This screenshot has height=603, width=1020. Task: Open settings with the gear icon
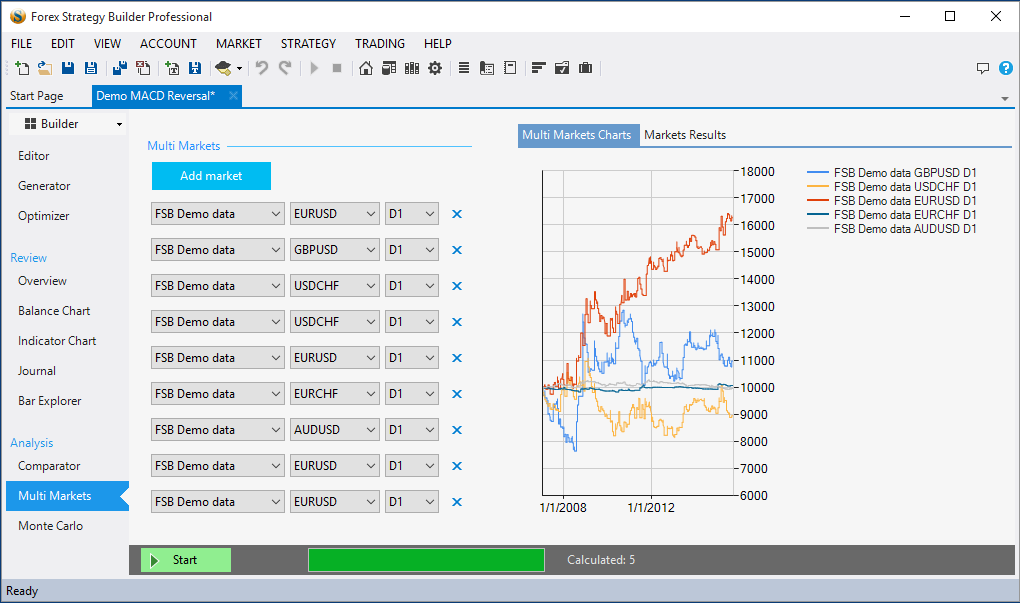[x=435, y=68]
